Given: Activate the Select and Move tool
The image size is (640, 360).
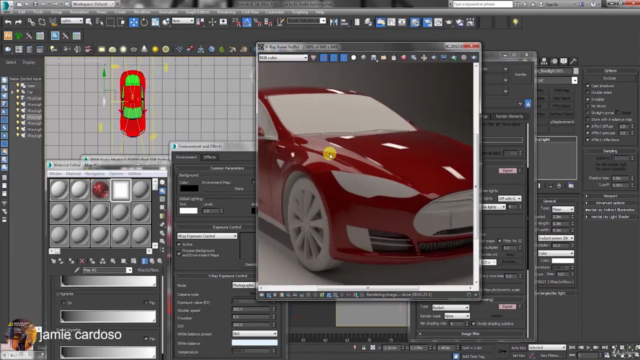Looking at the screenshot, I should click(x=133, y=22).
